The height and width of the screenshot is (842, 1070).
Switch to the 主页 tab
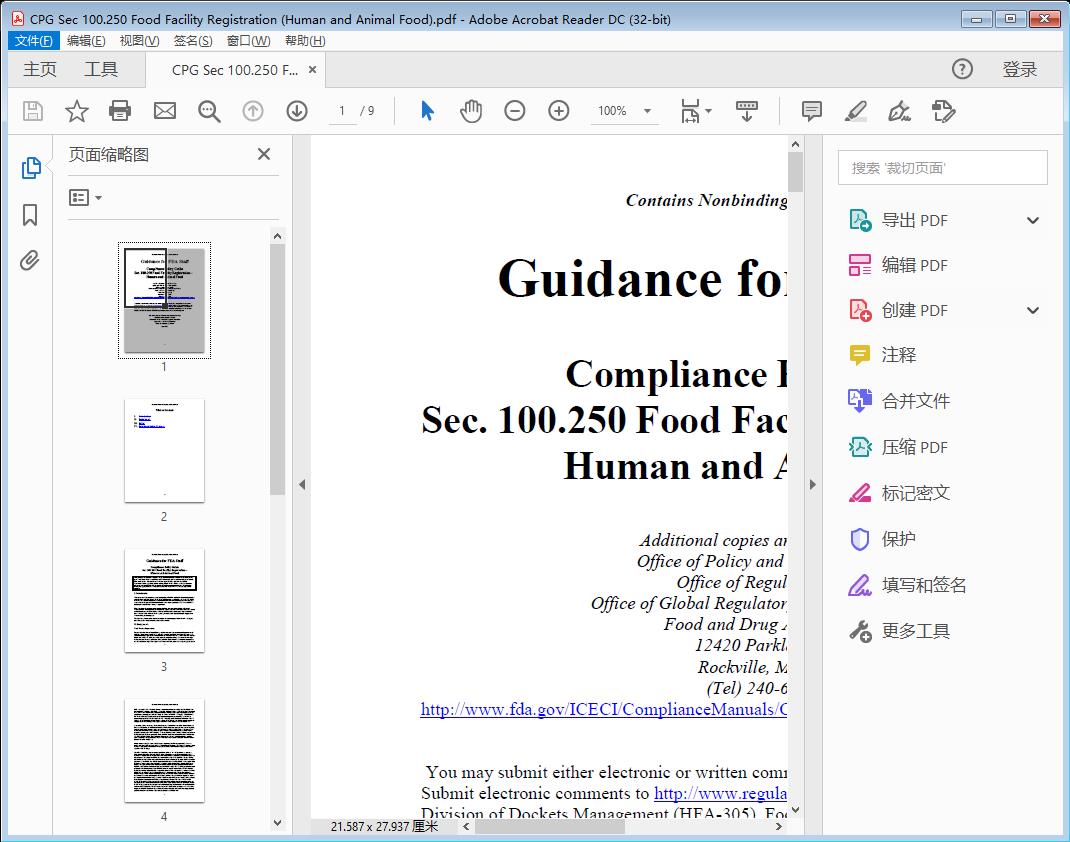click(x=40, y=69)
